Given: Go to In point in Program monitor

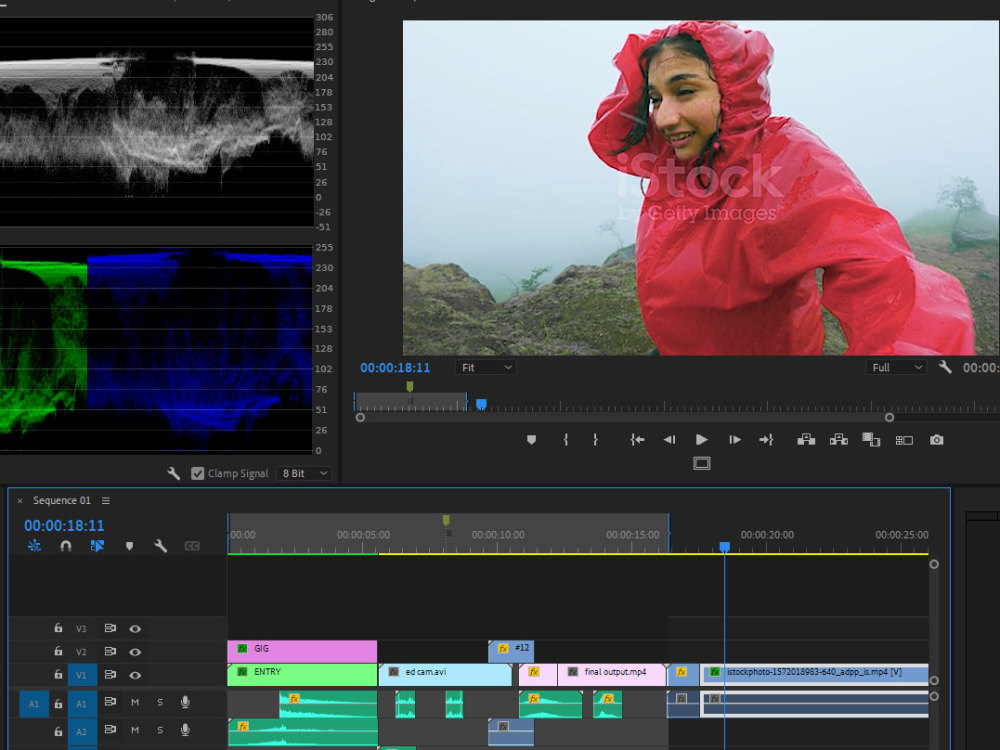Looking at the screenshot, I should (637, 439).
